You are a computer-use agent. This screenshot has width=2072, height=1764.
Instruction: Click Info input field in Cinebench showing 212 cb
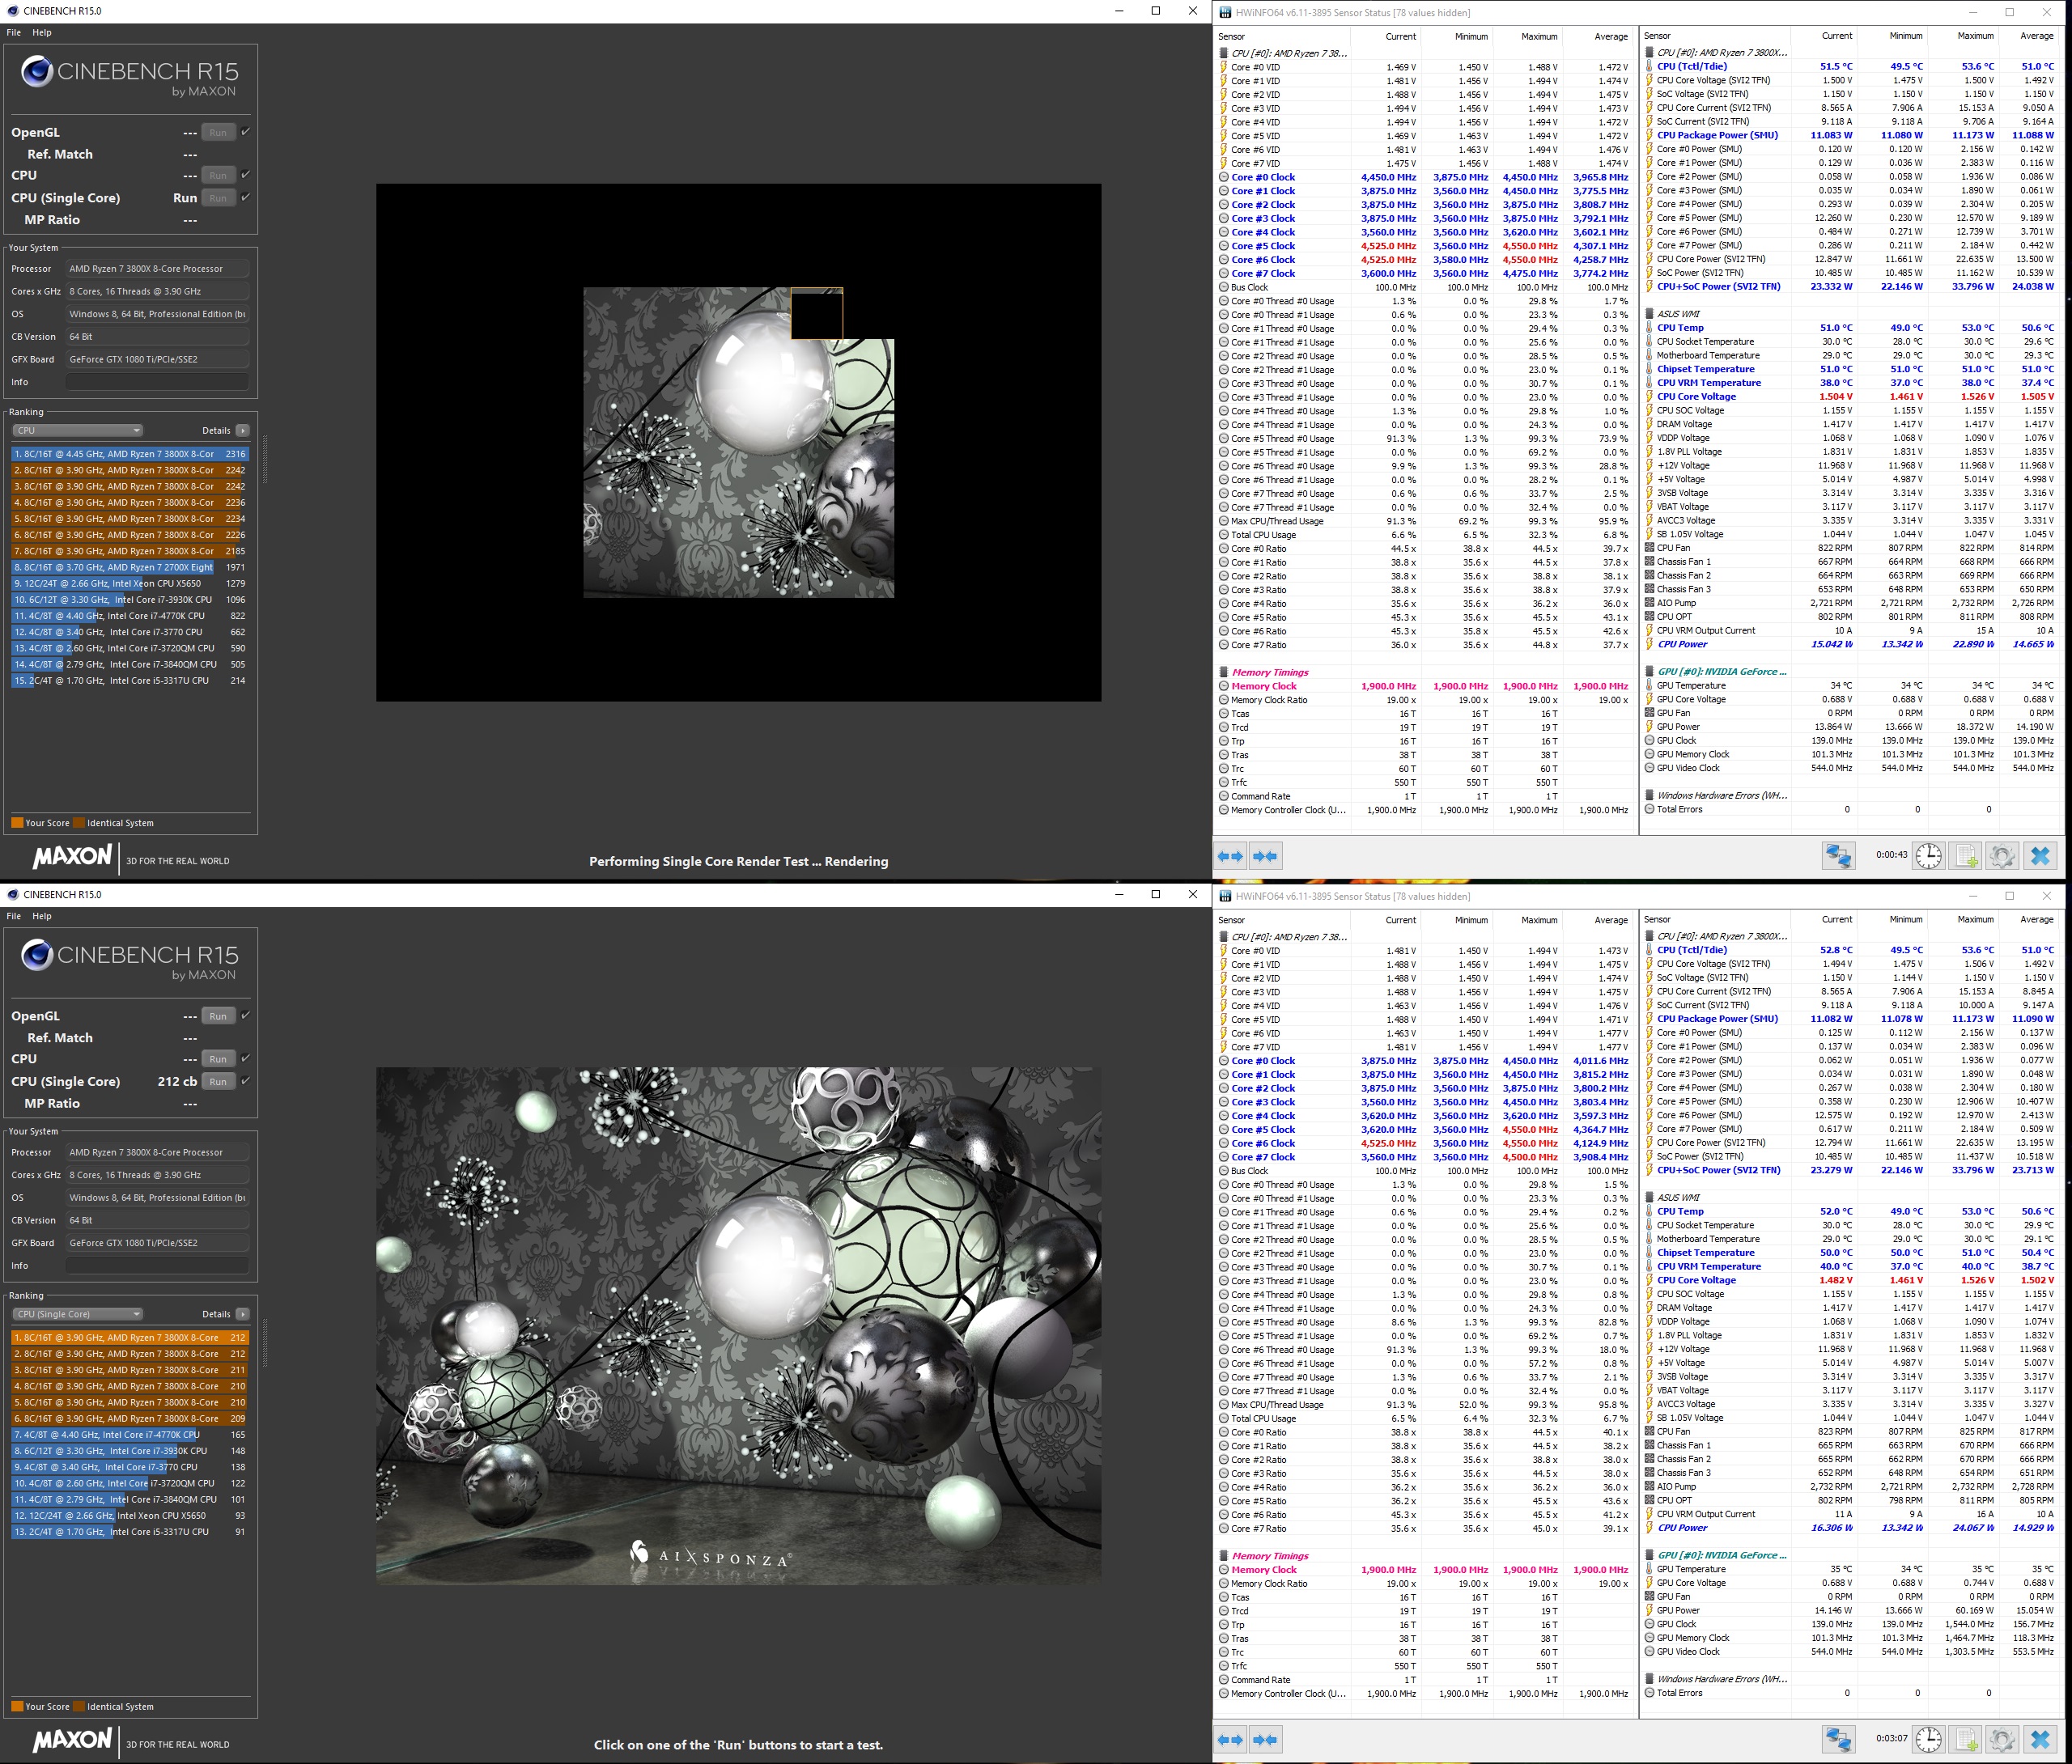157,1265
